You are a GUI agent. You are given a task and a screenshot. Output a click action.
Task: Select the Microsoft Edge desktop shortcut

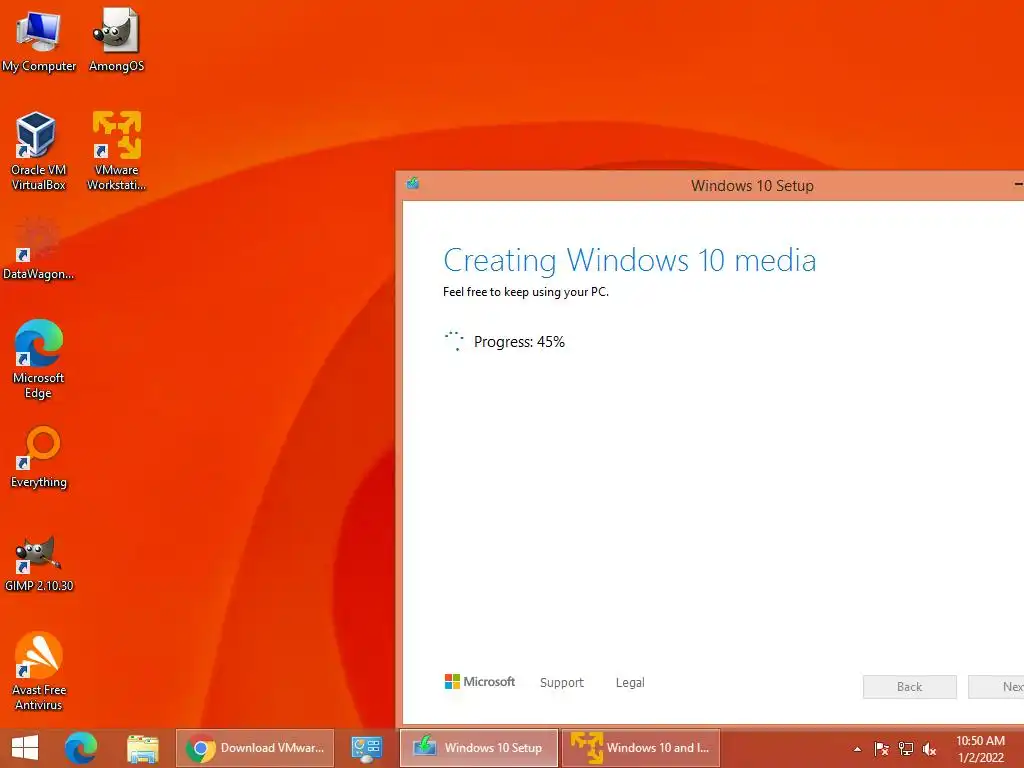[38, 359]
